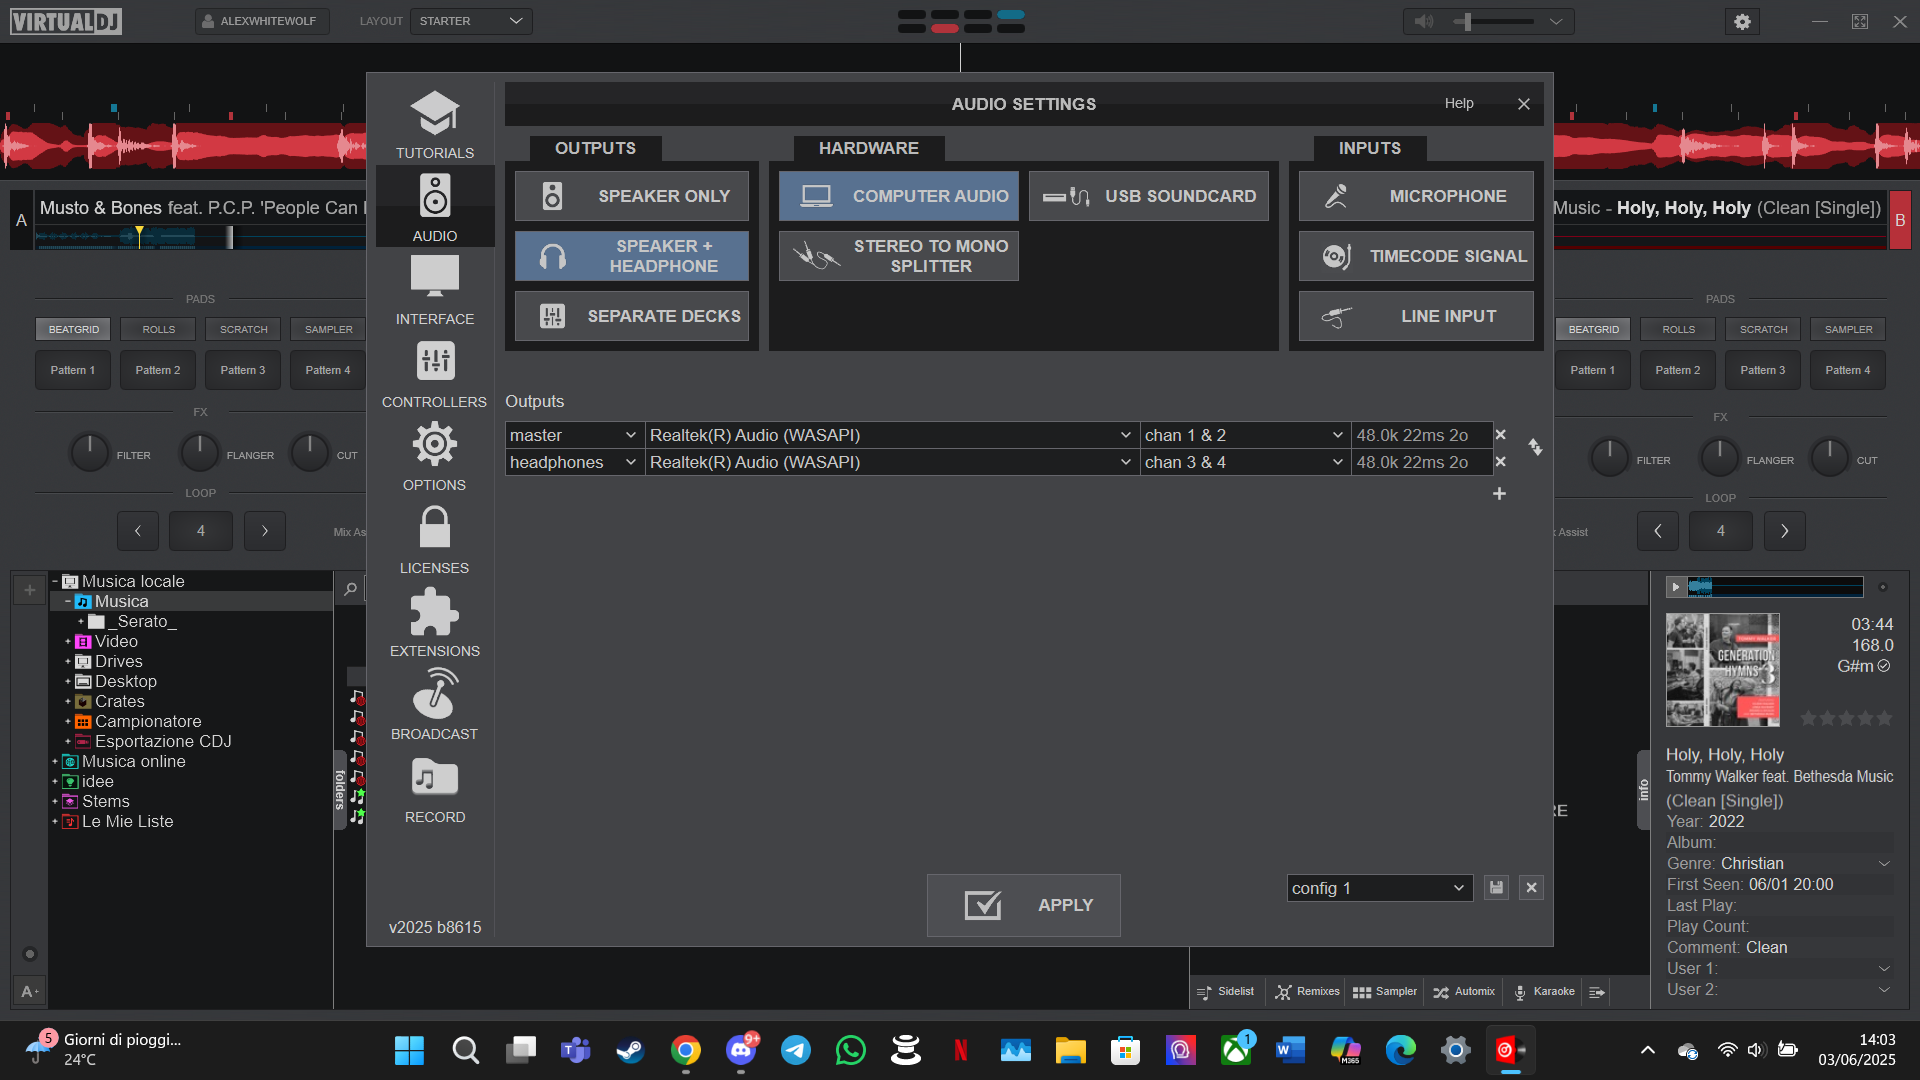Switch left deck pads to SCRATCH

coord(243,329)
